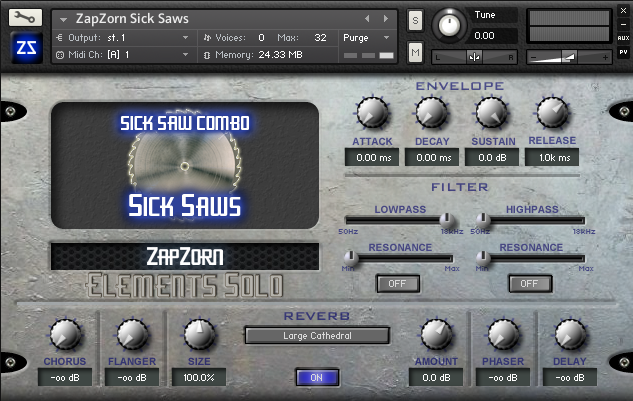633x401 pixels.
Task: Adjust the L/R pan slider
Action: tap(474, 57)
